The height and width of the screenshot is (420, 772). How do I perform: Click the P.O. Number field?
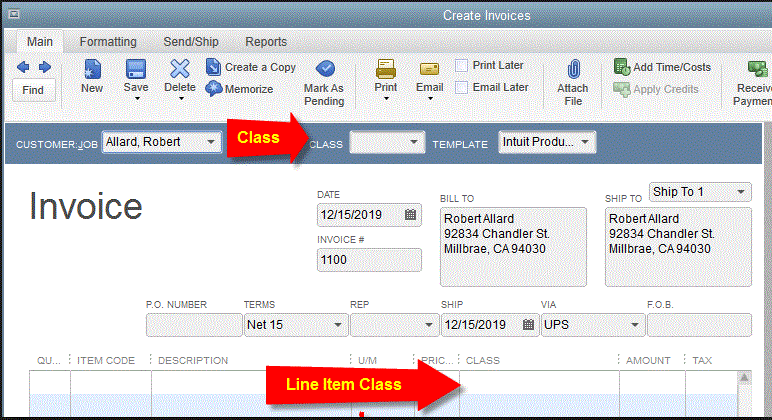(194, 325)
